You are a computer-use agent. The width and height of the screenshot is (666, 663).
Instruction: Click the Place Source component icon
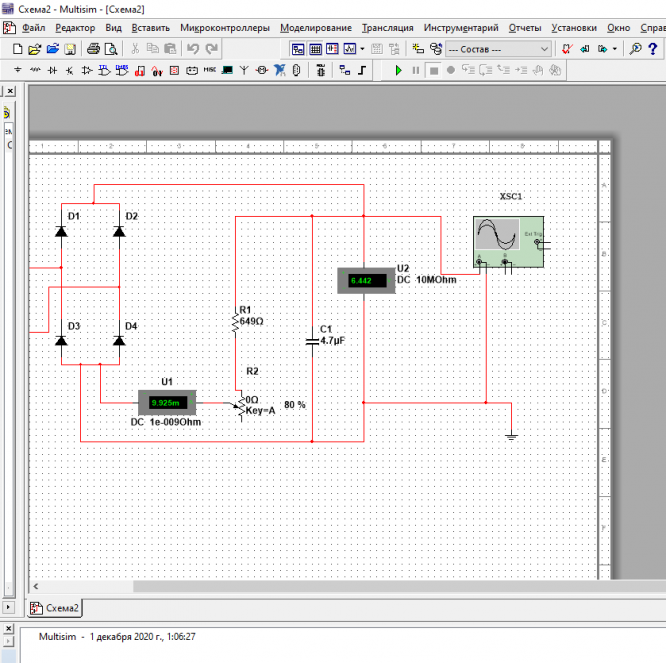[x=18, y=70]
